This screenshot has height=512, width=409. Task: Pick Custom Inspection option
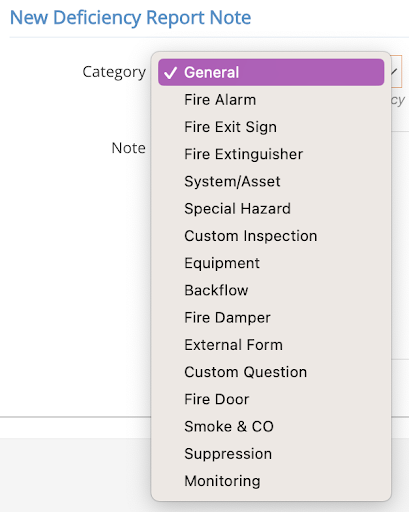coord(271,236)
